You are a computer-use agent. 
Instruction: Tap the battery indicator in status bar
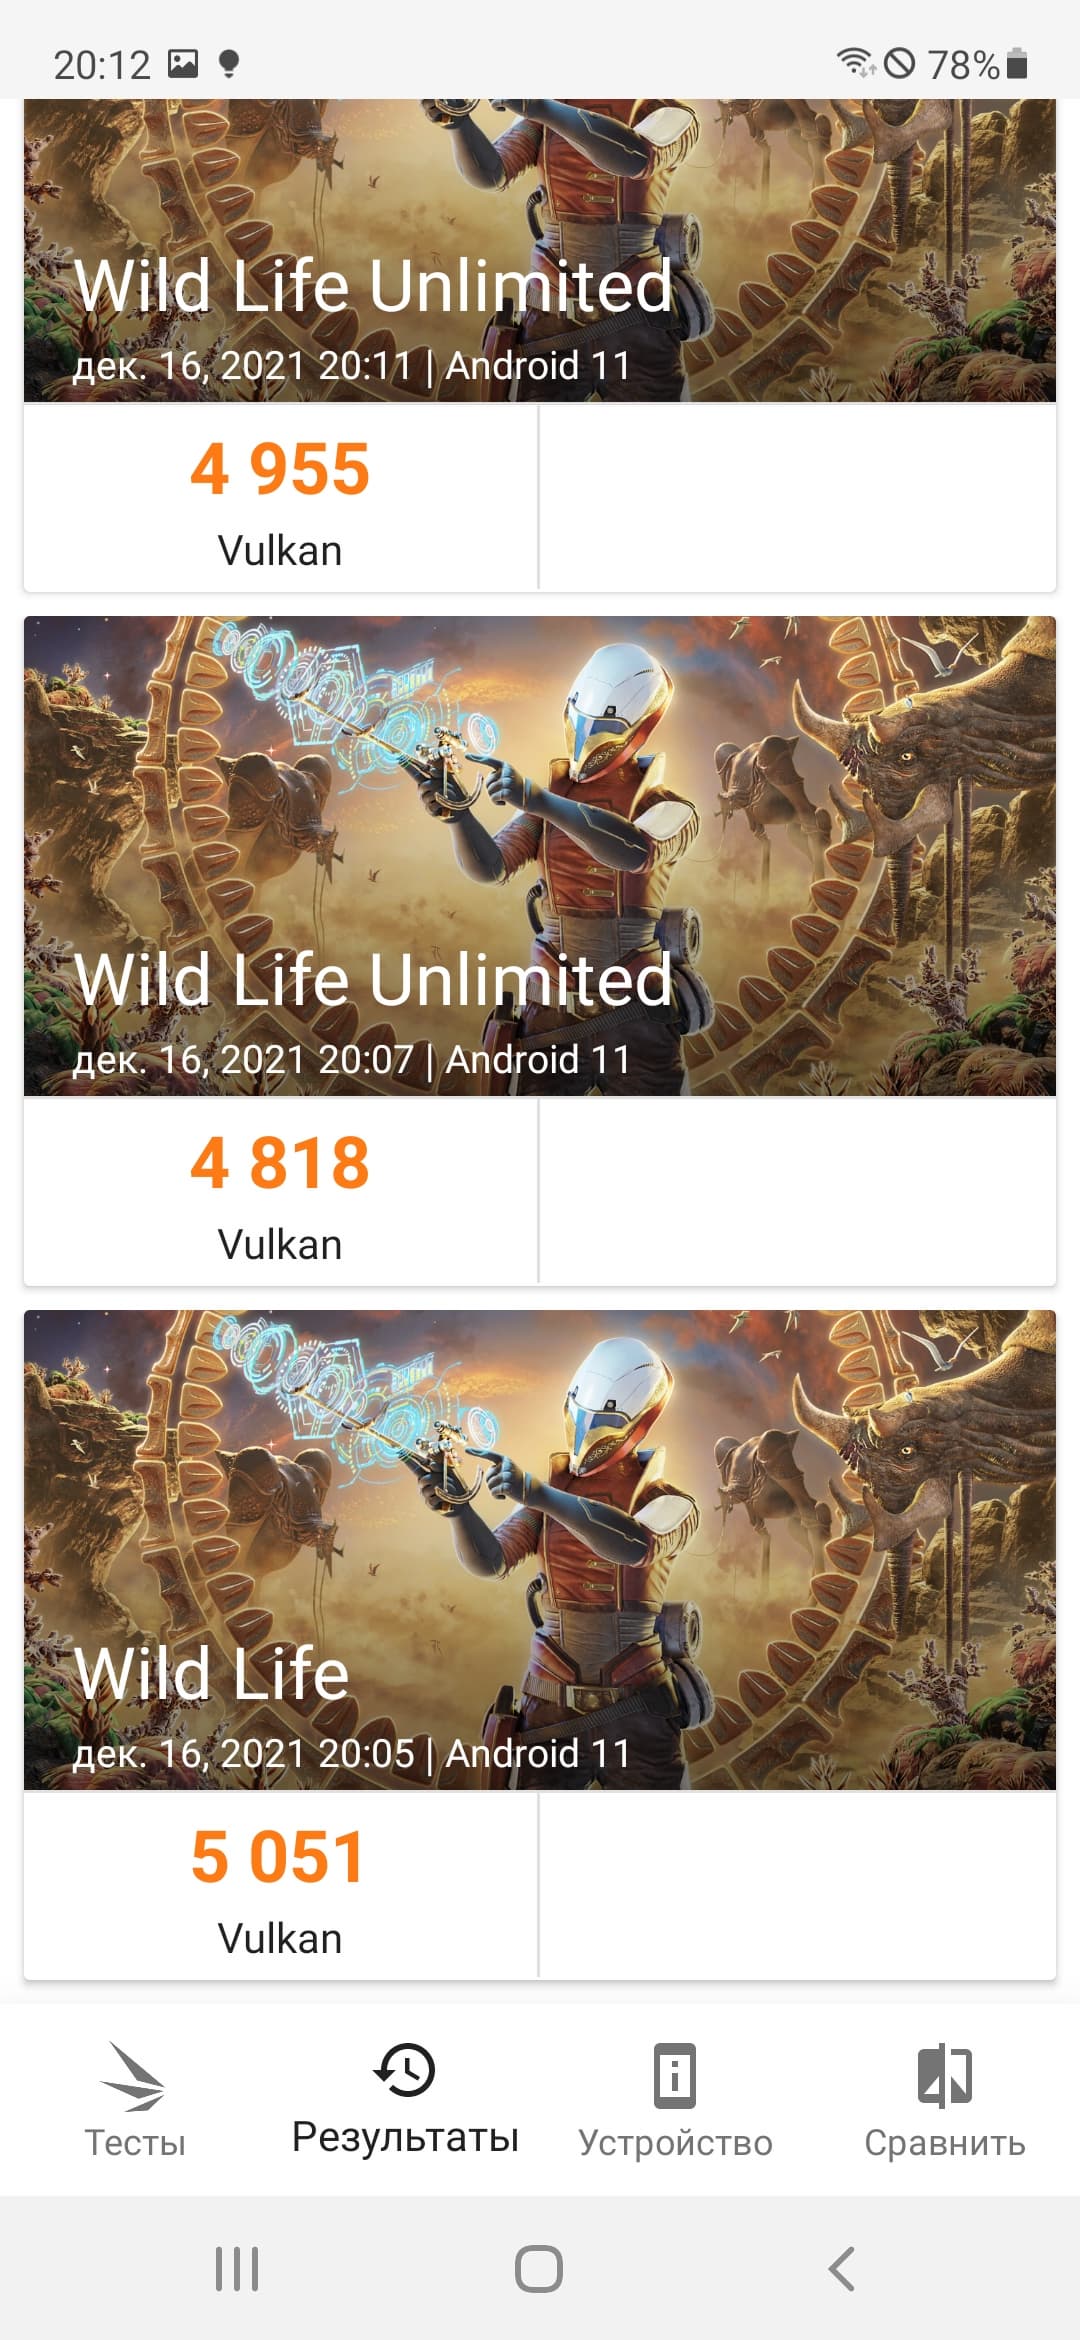point(1017,64)
